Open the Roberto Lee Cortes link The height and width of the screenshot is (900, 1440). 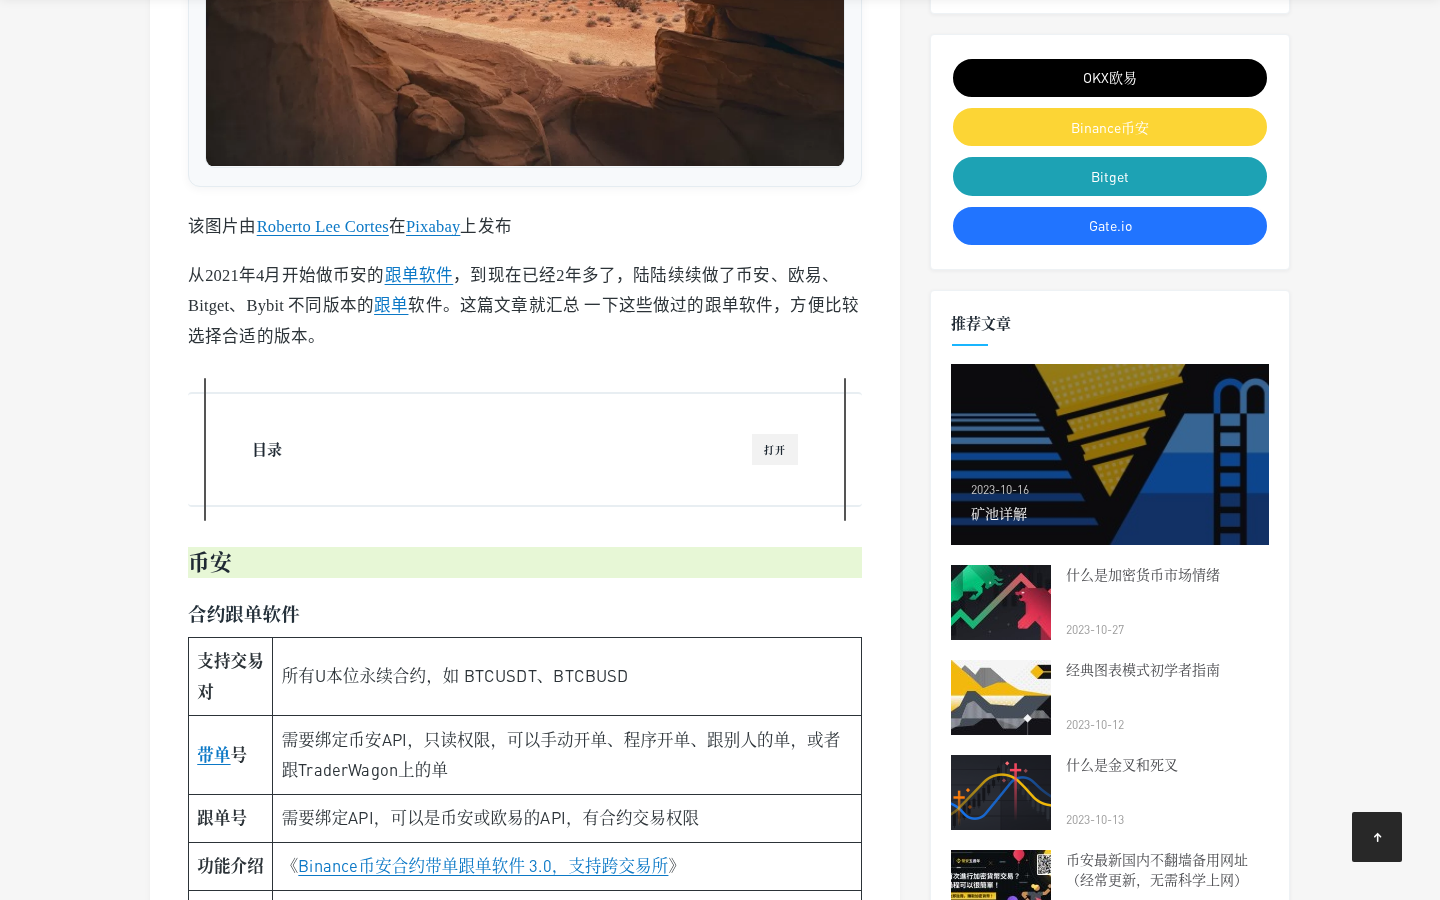[322, 226]
